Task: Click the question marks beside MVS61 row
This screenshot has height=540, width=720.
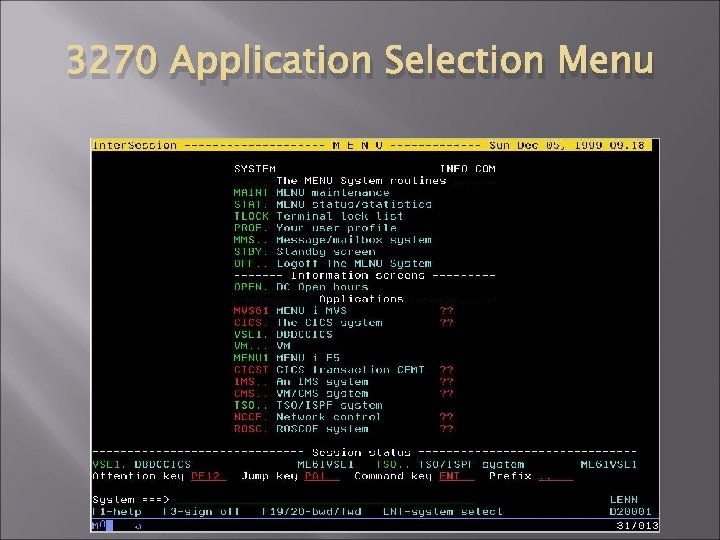Action: [447, 311]
